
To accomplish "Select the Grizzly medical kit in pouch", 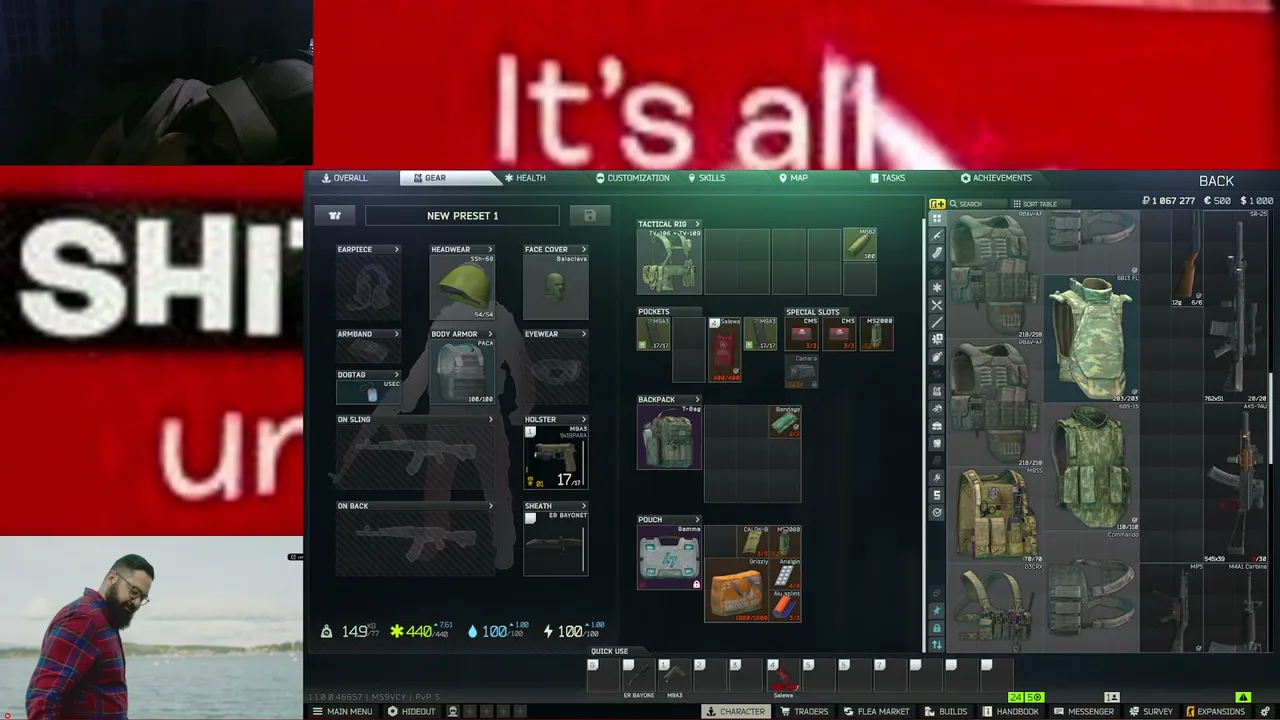I will (x=737, y=590).
